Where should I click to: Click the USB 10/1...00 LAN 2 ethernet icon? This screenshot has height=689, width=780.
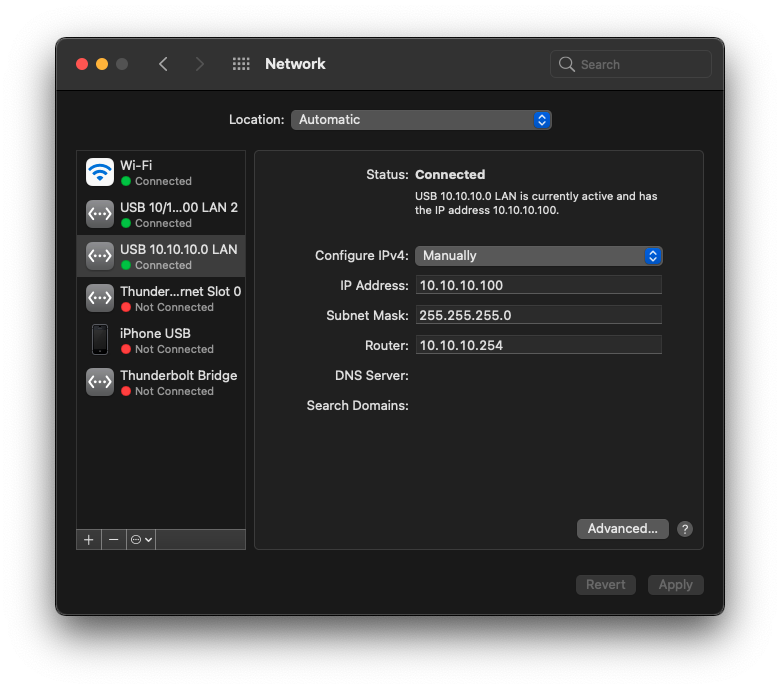point(99,214)
